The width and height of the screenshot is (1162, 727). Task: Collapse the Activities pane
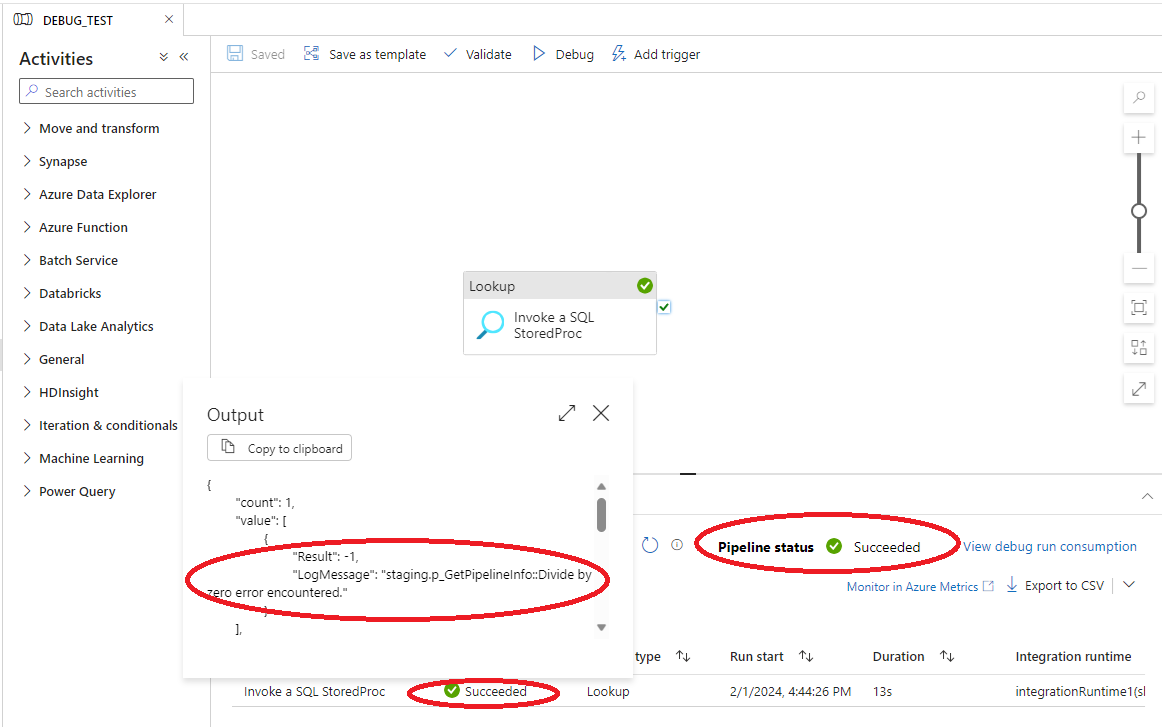click(x=184, y=57)
